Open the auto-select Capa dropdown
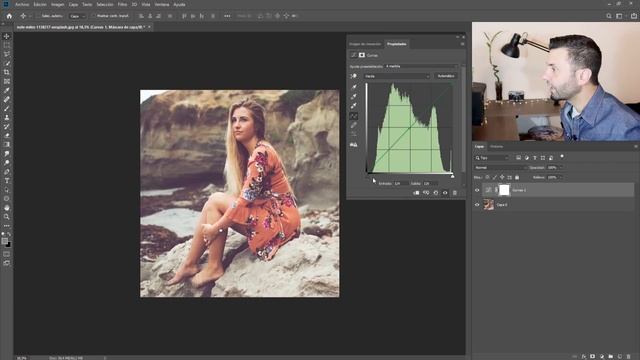Viewport: 640px width, 360px height. click(x=77, y=16)
